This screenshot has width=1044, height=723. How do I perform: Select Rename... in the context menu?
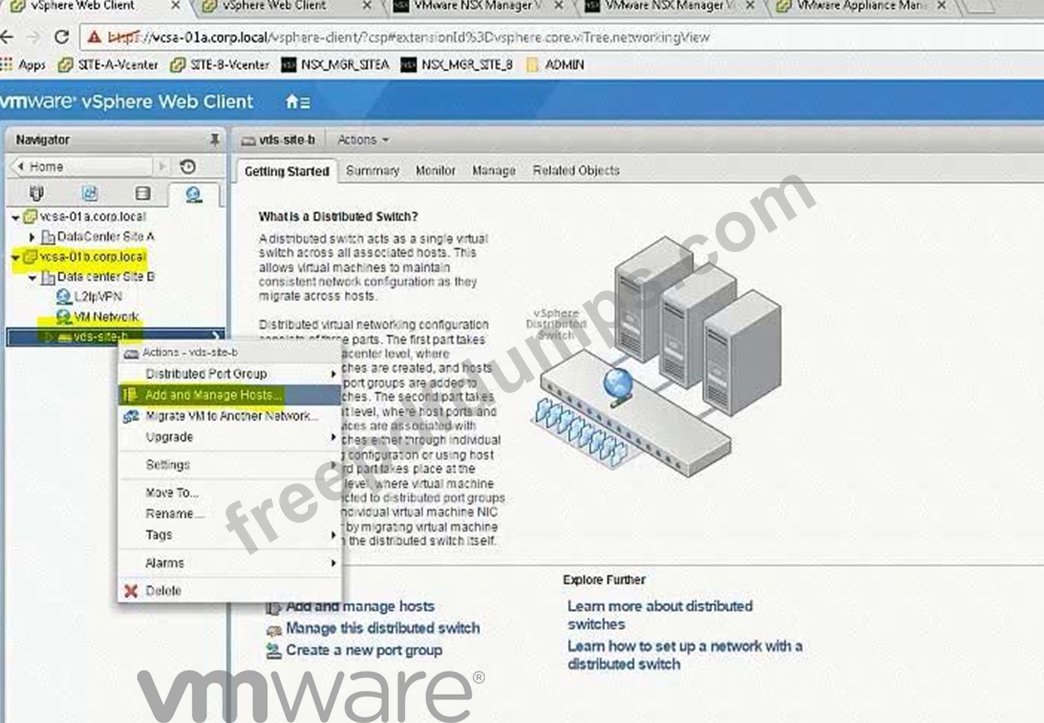230,513
